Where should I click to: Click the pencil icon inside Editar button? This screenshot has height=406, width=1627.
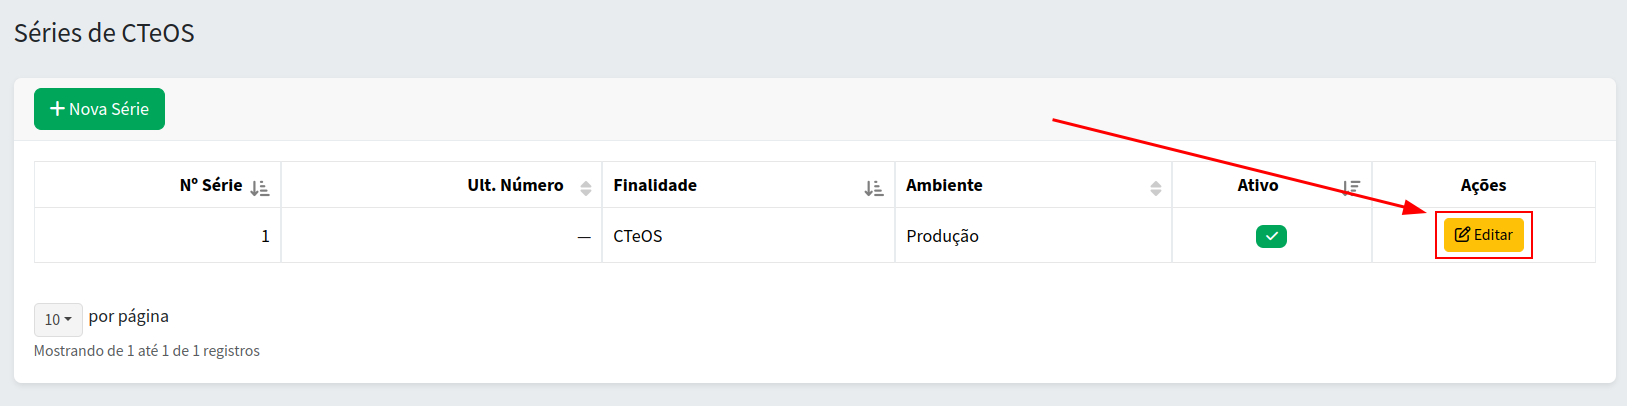pyautogui.click(x=1462, y=235)
